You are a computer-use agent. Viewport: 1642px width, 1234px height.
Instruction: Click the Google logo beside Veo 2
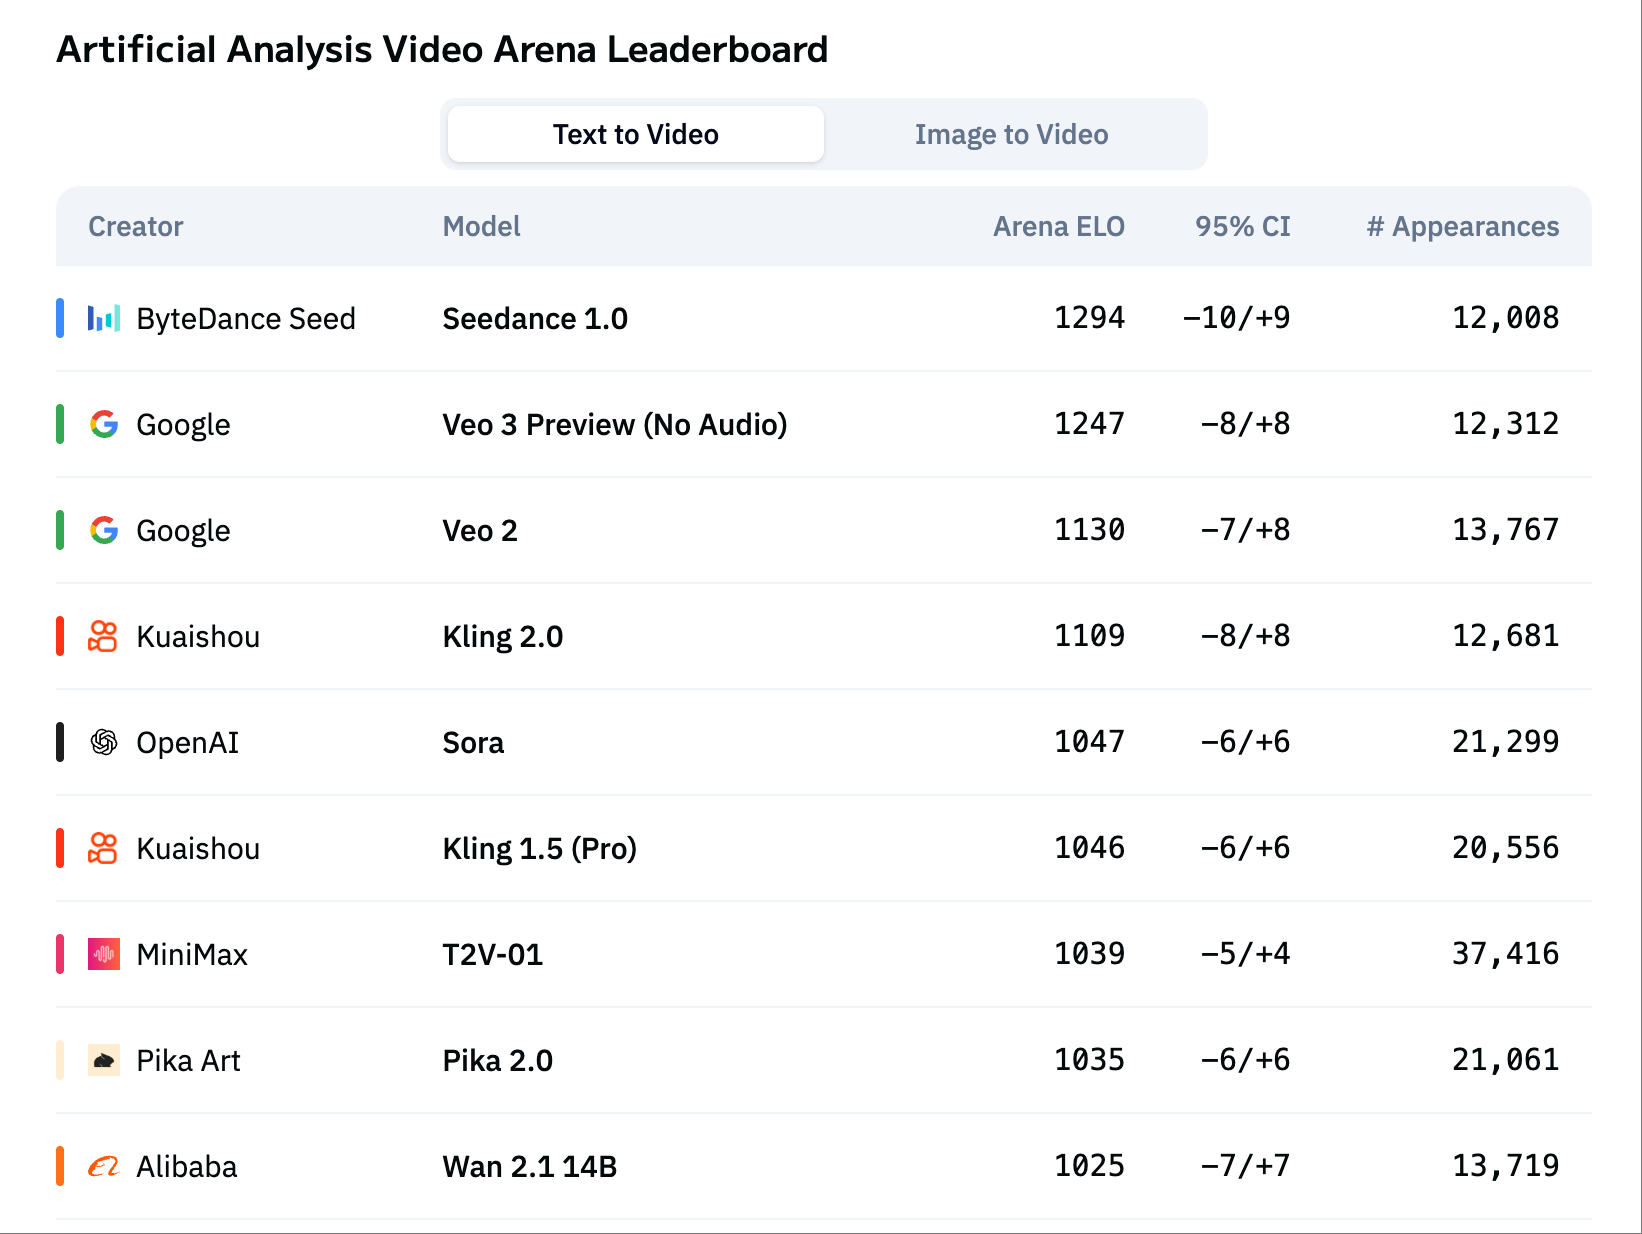104,530
